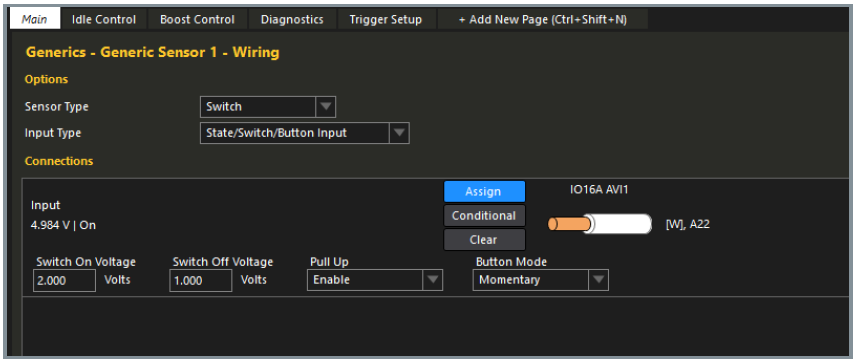Click the Conditional button

tap(484, 216)
